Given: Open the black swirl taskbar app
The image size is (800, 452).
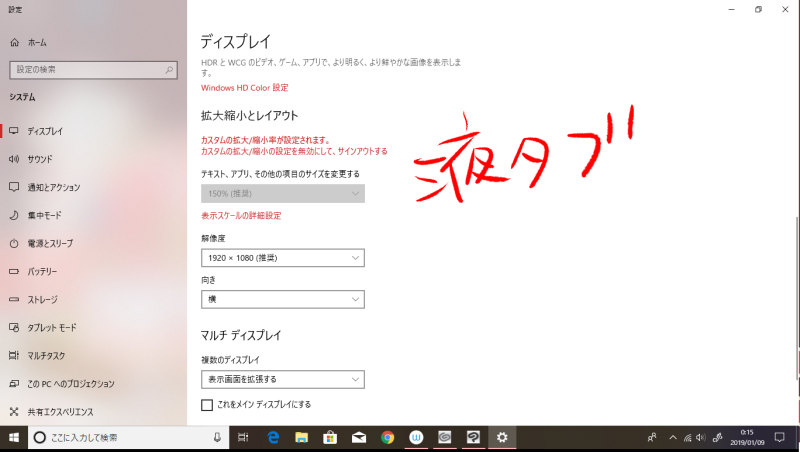Looking at the screenshot, I should pyautogui.click(x=473, y=437).
